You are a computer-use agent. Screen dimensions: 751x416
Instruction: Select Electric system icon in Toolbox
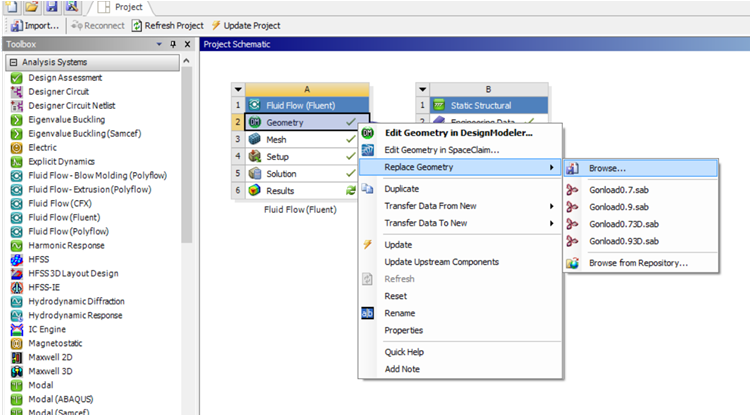(x=17, y=147)
